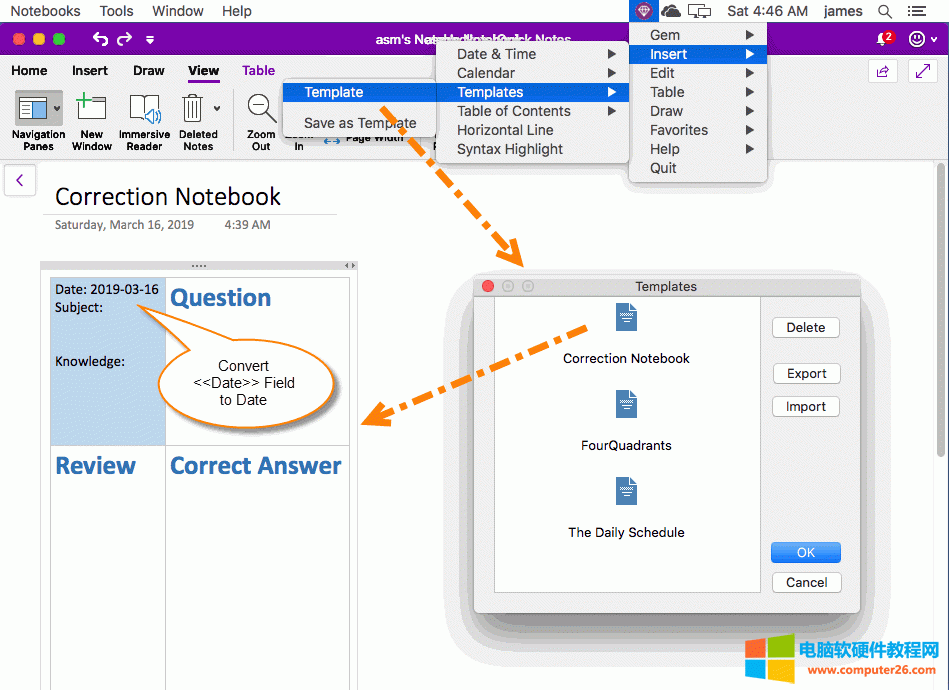Click the Zoom Out magnifier

261,108
